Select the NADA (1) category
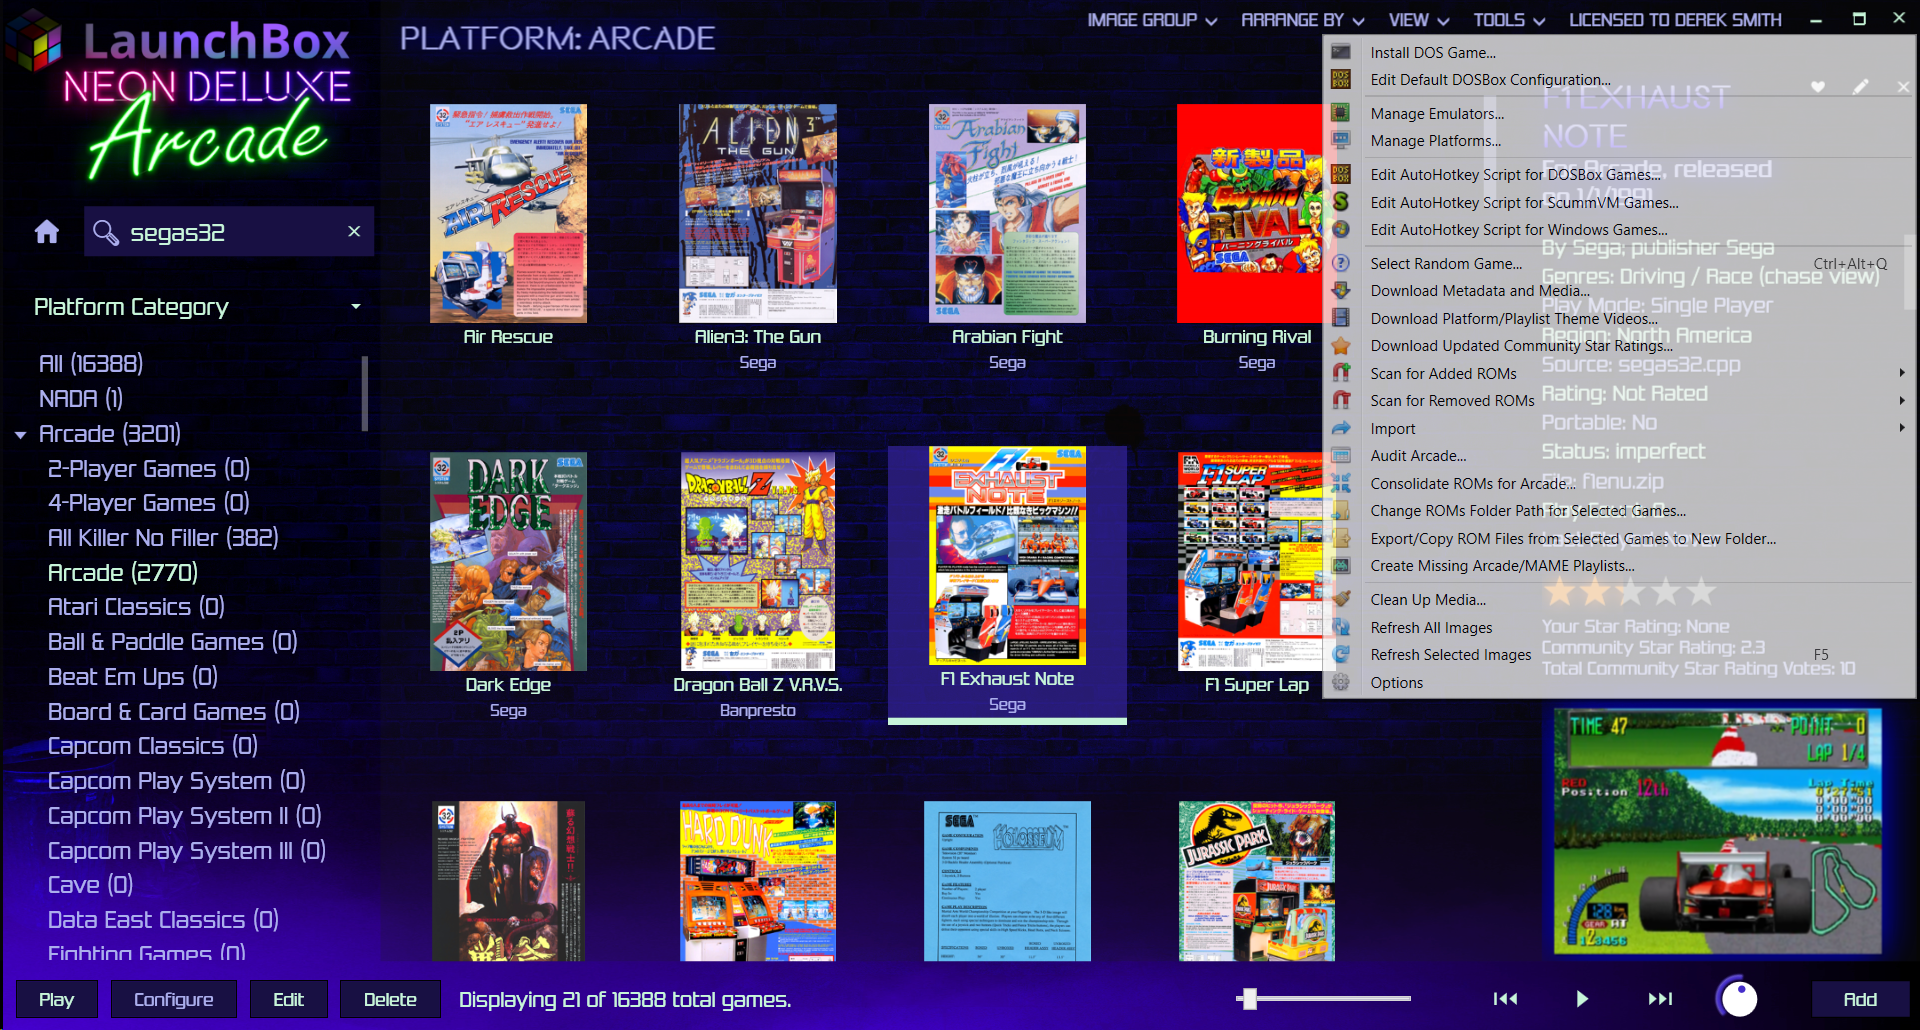The height and width of the screenshot is (1030, 1920). (x=81, y=399)
